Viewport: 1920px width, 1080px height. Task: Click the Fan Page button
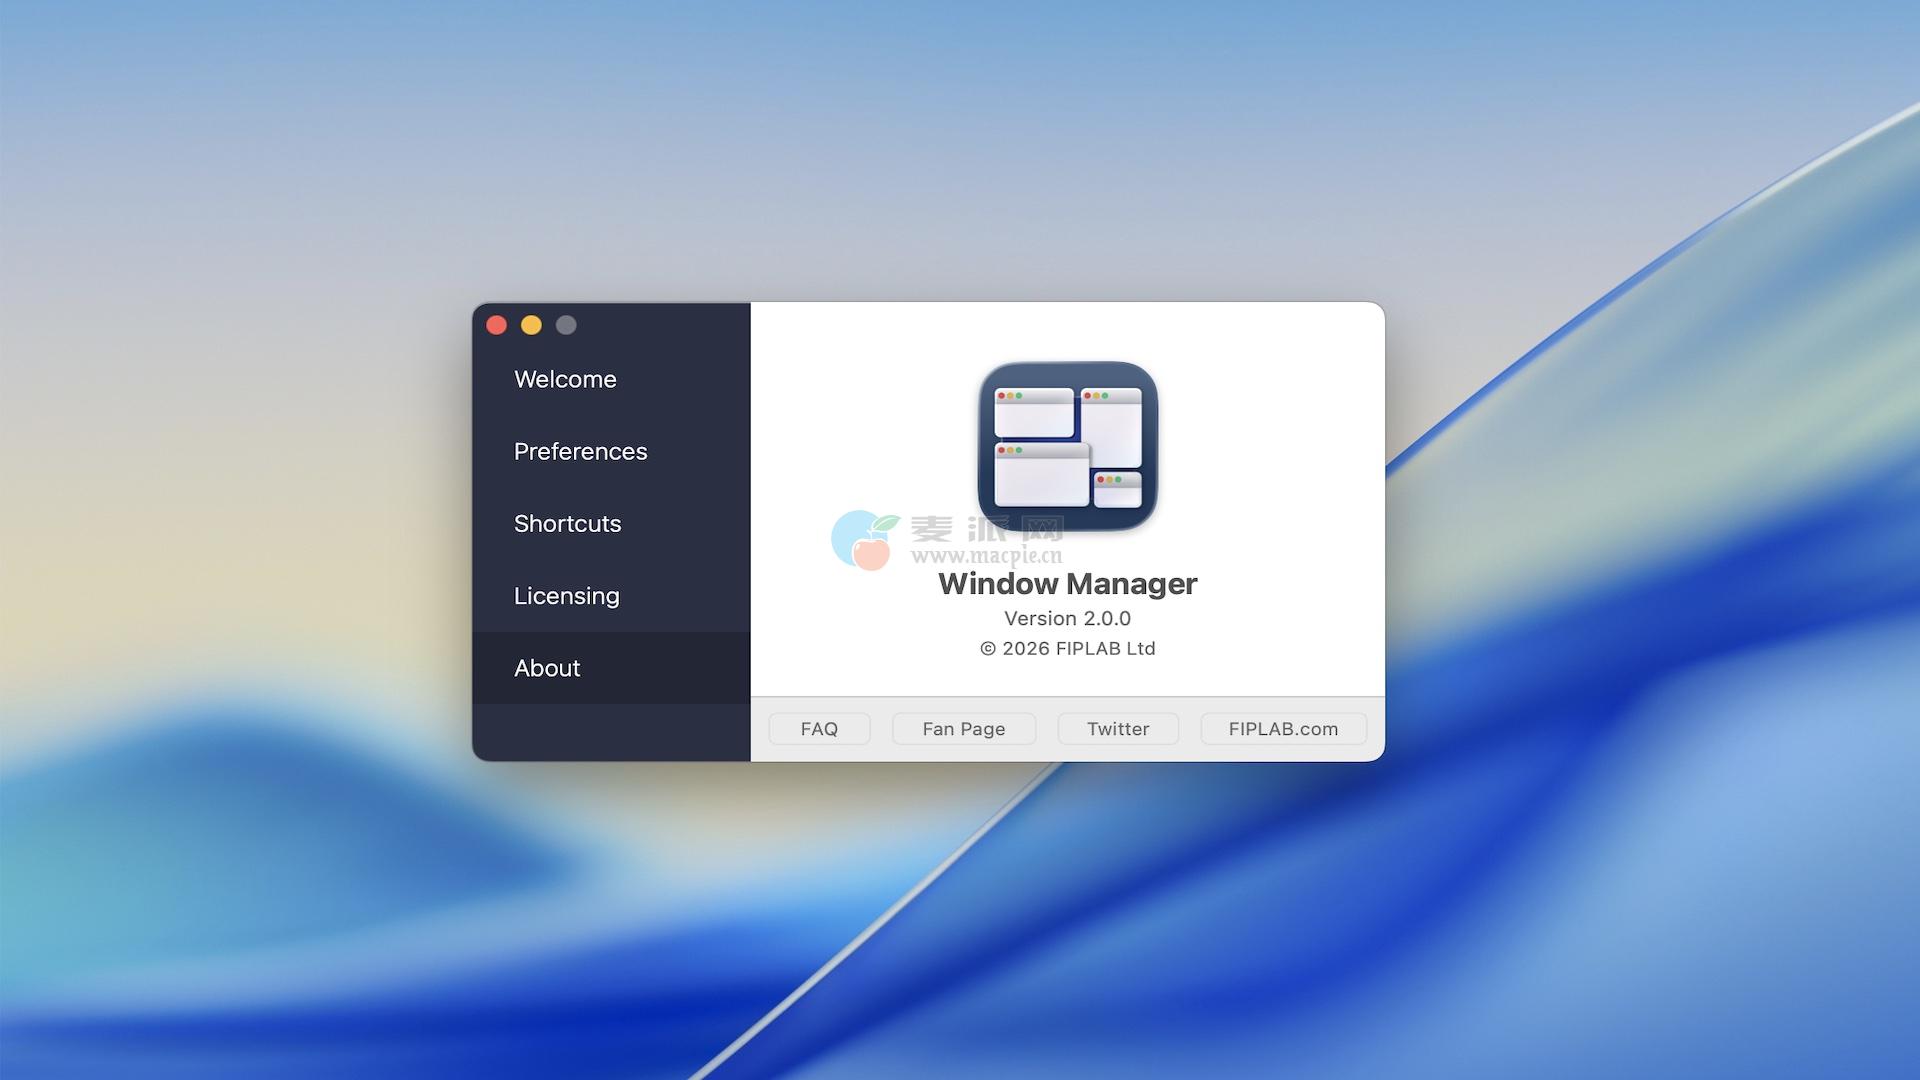[963, 729]
